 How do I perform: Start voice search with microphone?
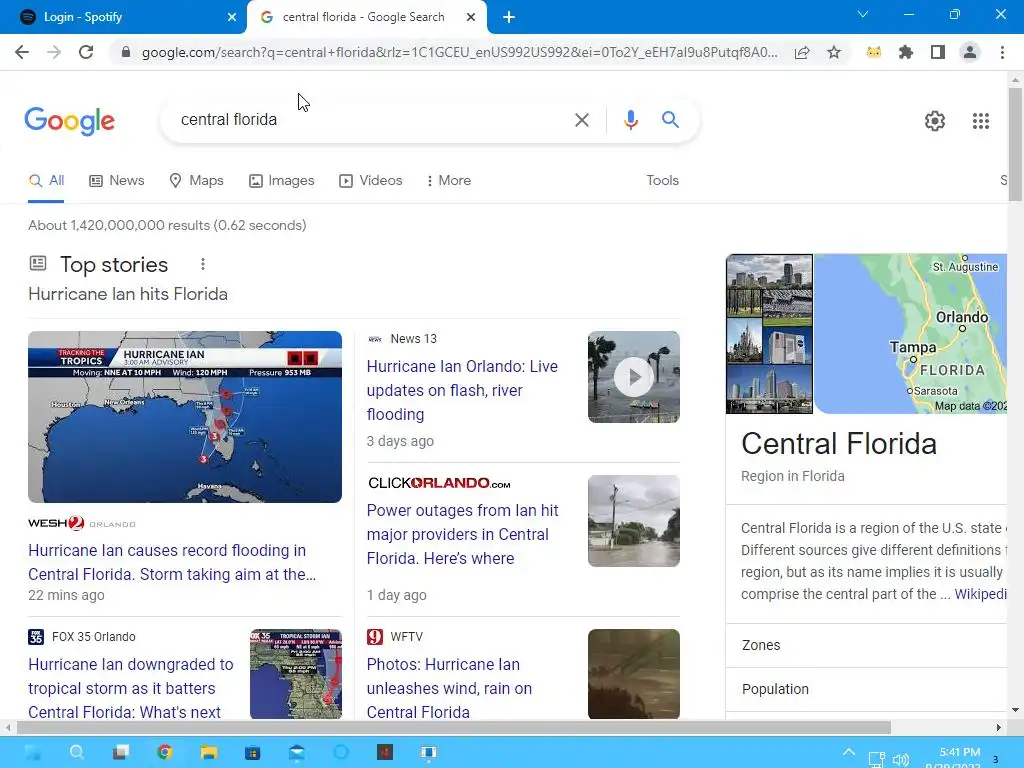click(630, 120)
